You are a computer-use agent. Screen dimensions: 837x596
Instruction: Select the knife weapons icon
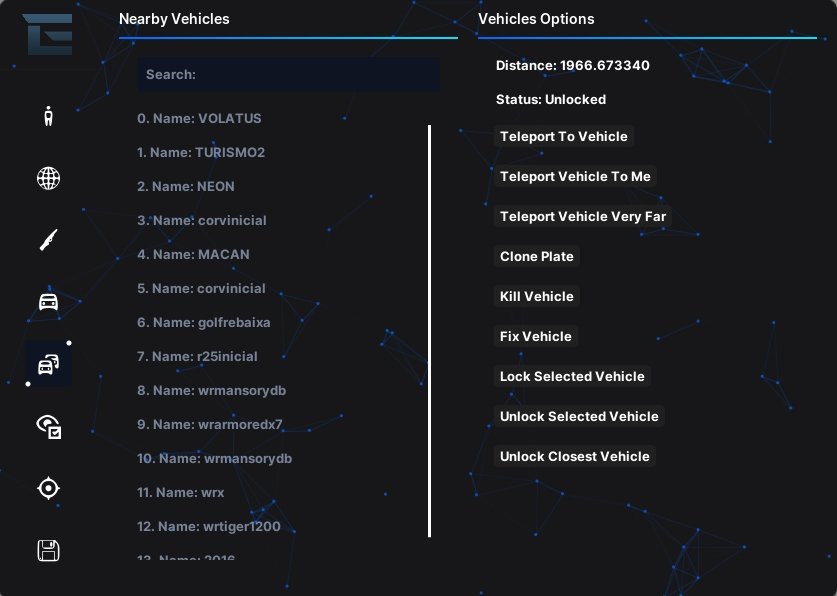click(49, 240)
